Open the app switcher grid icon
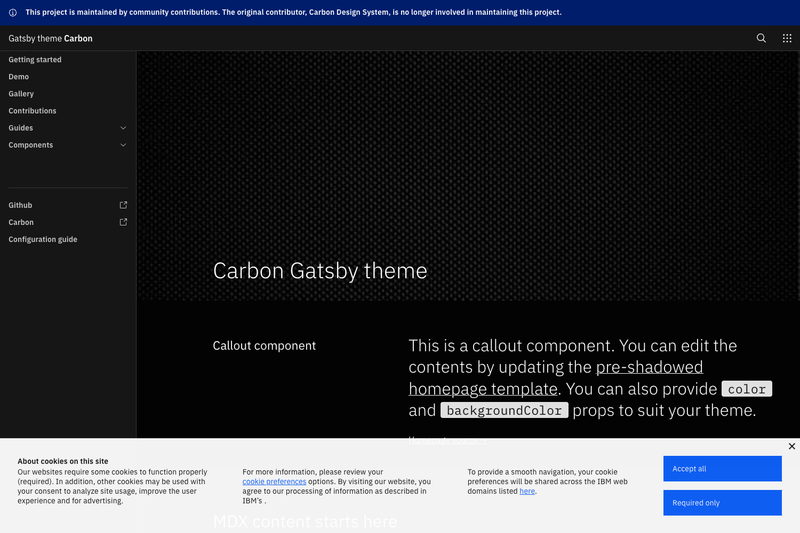This screenshot has width=800, height=533. [787, 38]
